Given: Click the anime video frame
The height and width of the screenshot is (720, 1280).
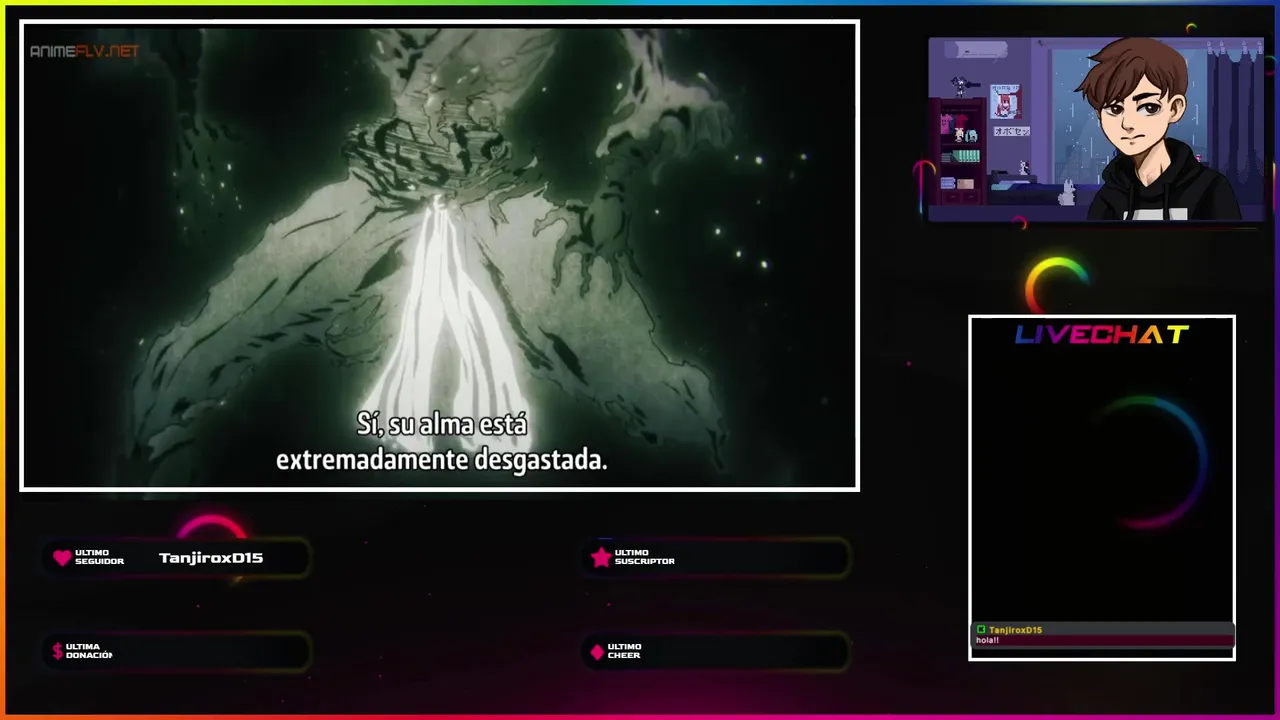Looking at the screenshot, I should (x=440, y=255).
